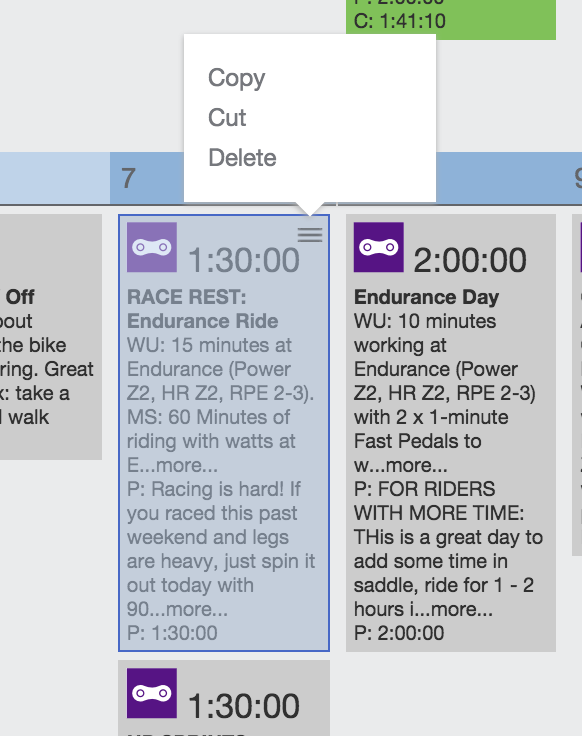582x736 pixels.
Task: Click the bike icon on Race Rest workout
Action: point(152,247)
